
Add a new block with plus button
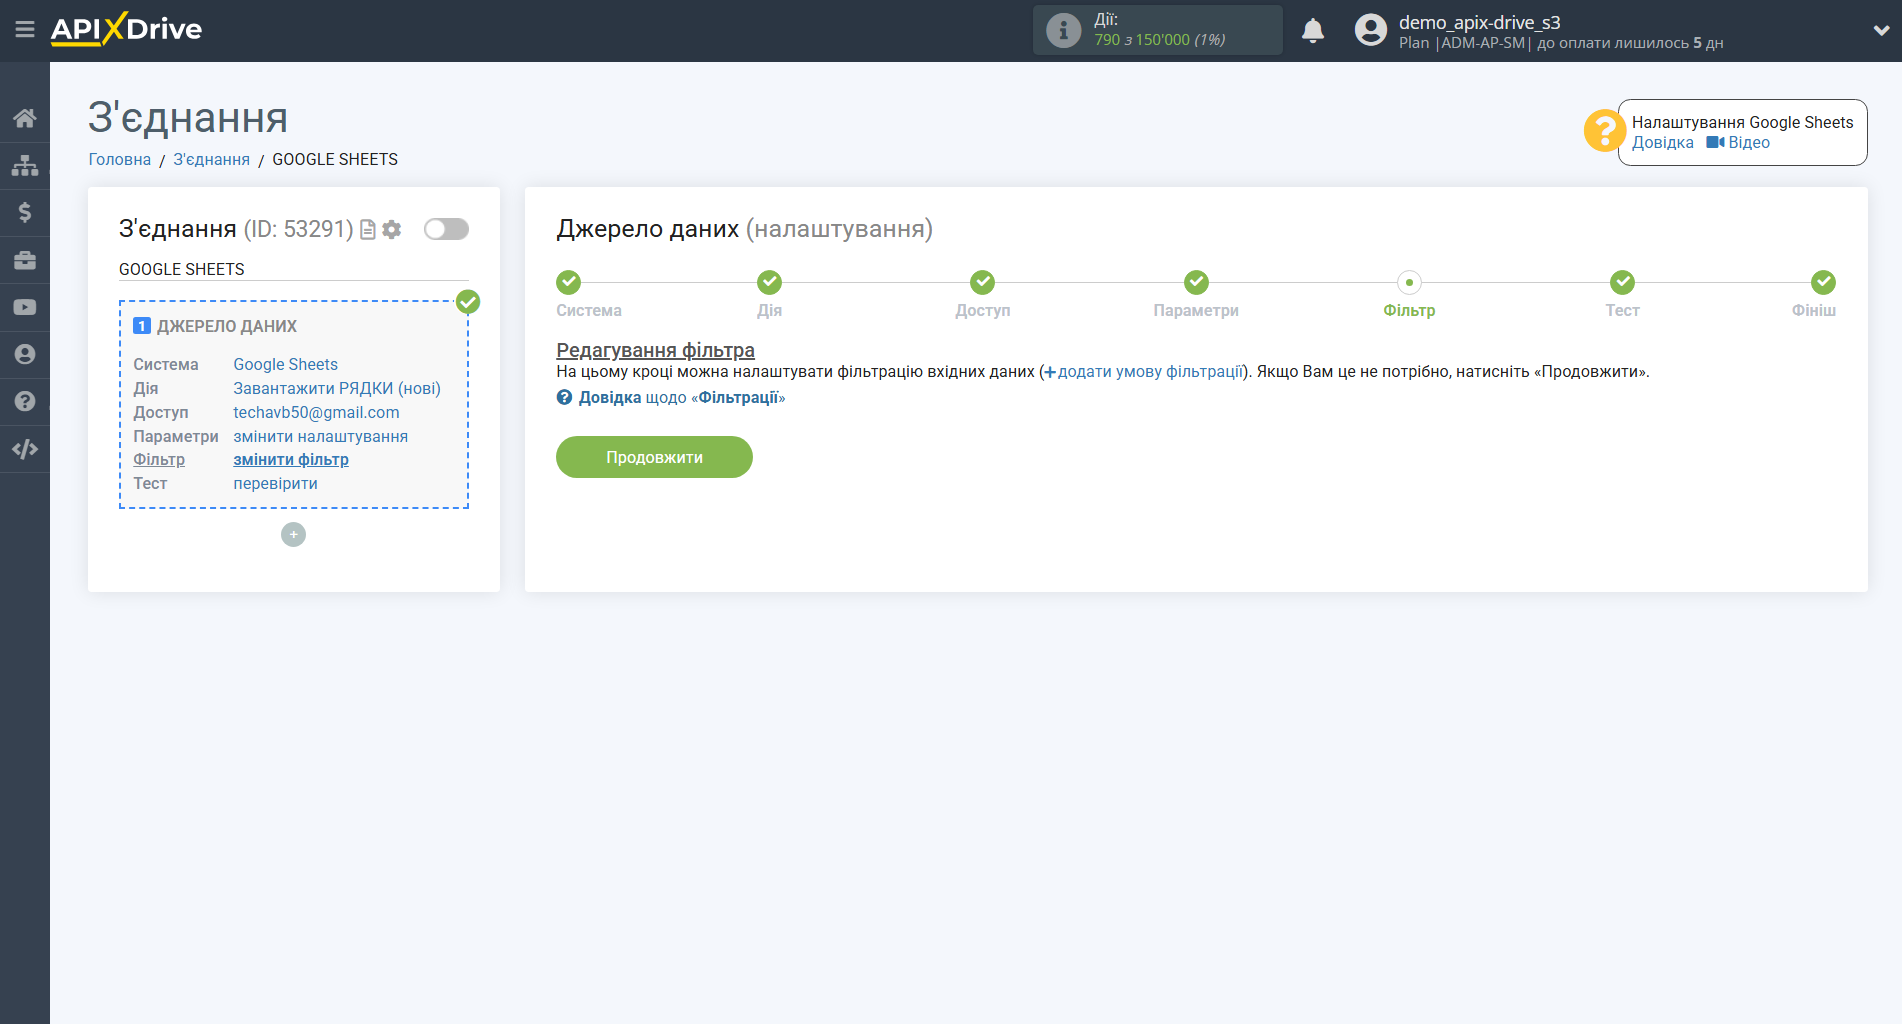(293, 535)
